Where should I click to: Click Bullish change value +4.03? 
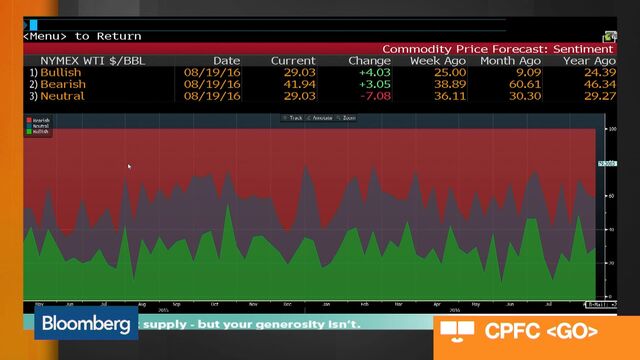(x=375, y=73)
